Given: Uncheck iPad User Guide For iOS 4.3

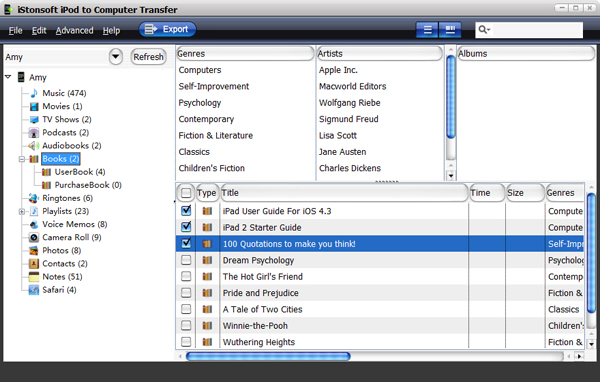Looking at the screenshot, I should point(186,211).
